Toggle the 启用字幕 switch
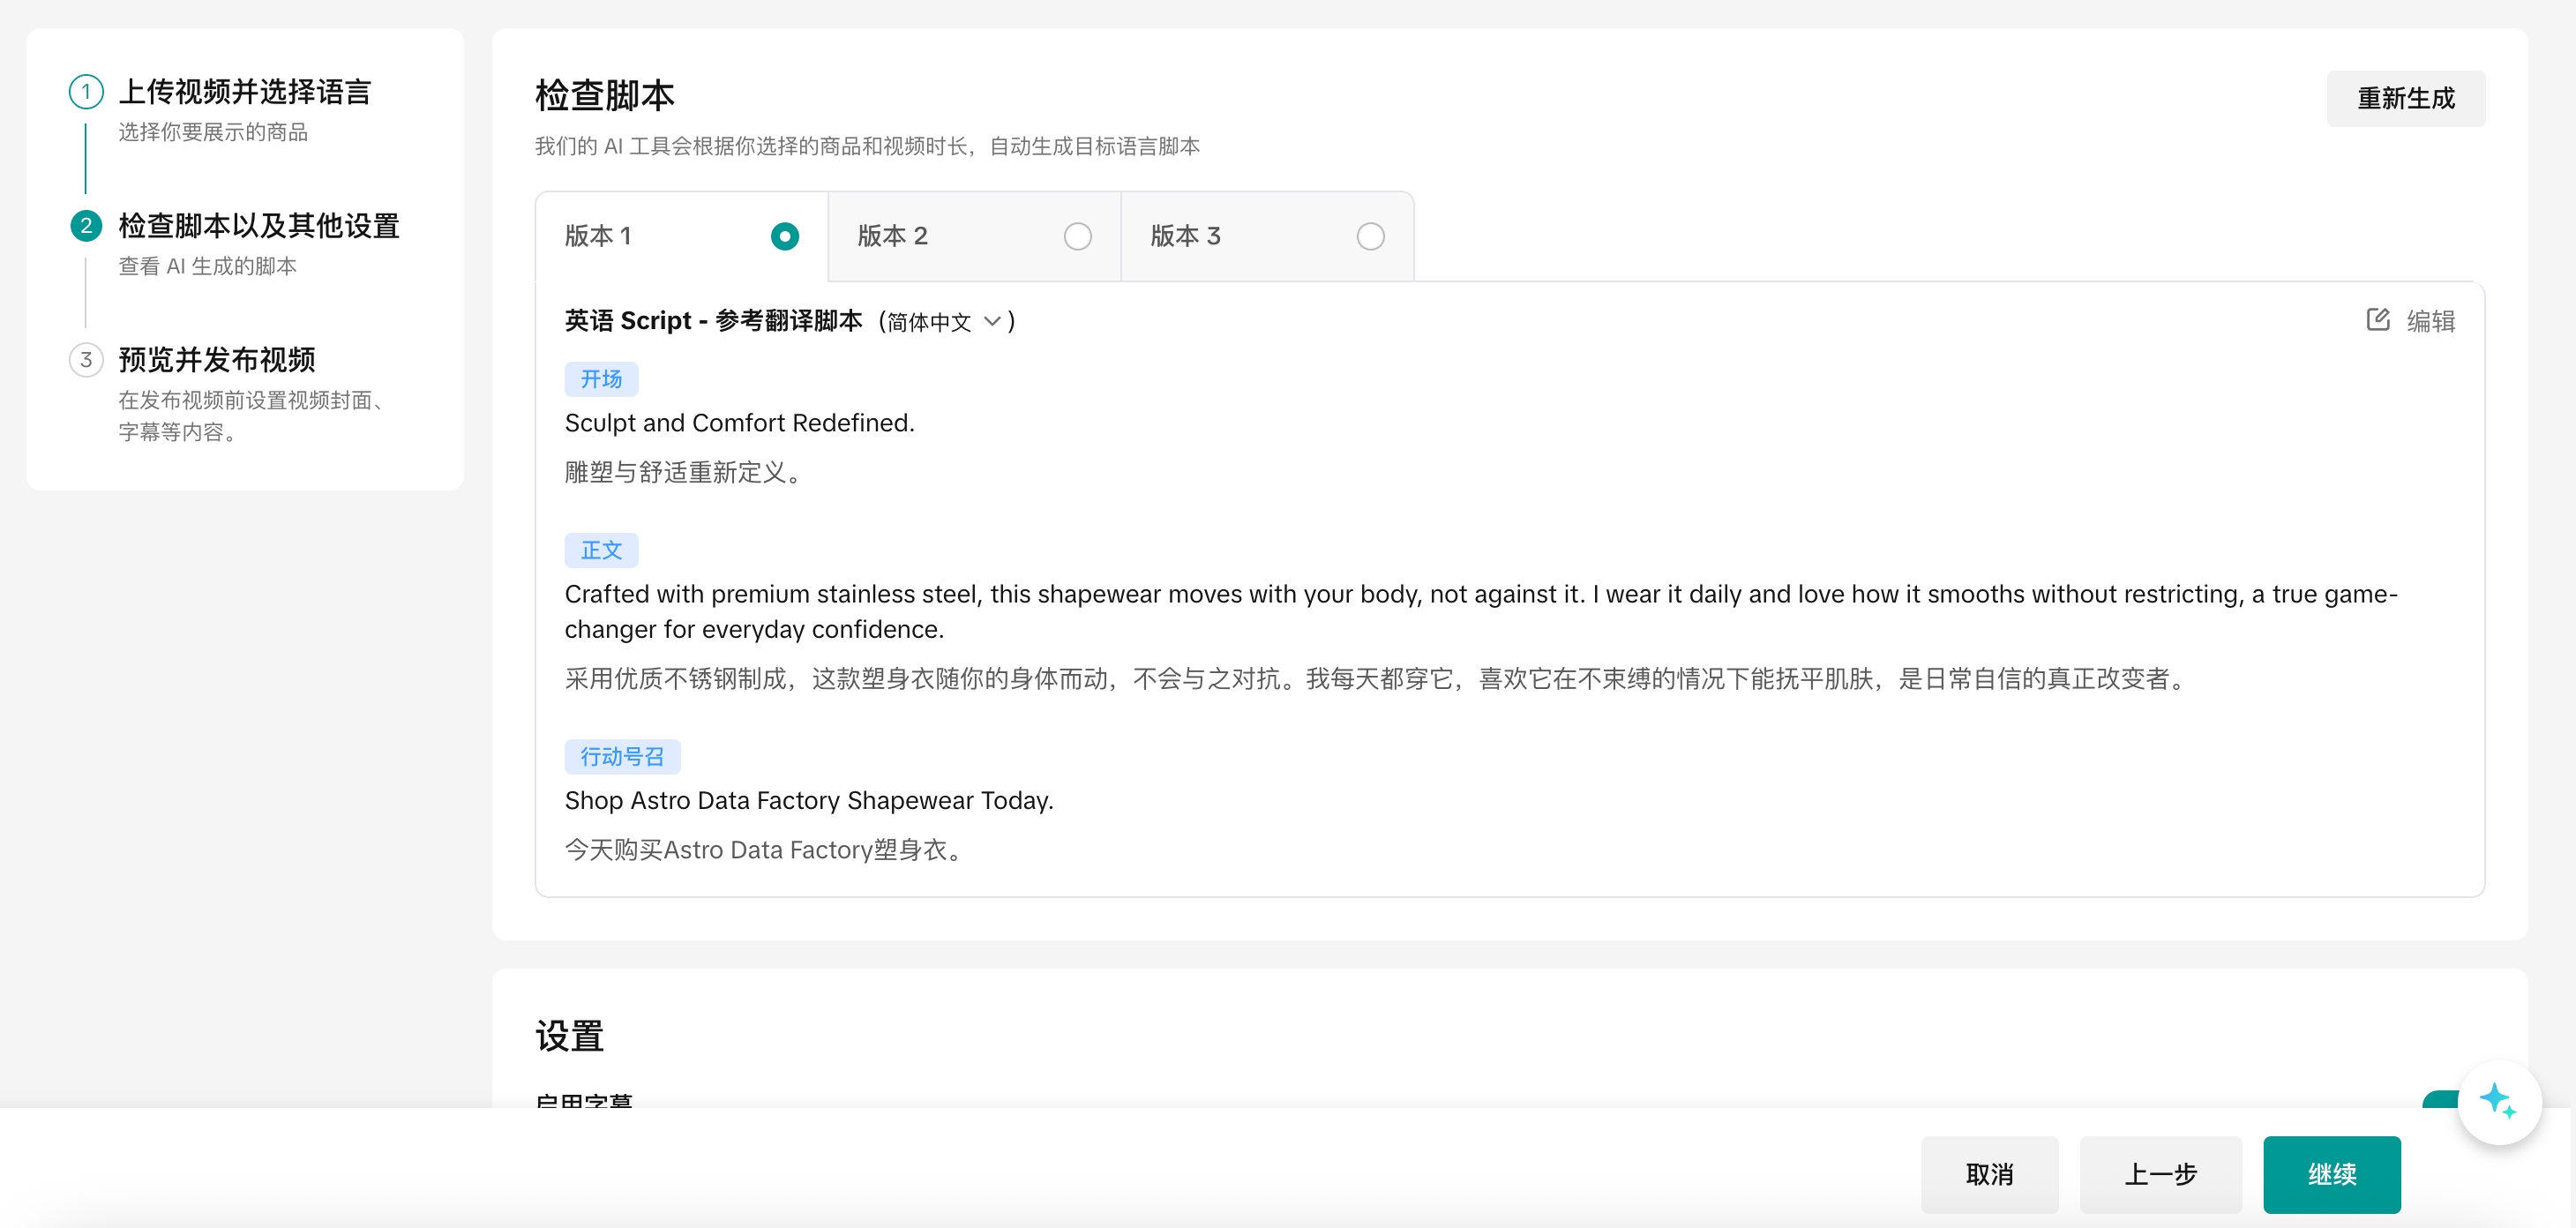Screen dimensions: 2576x1228 point(2440,1099)
